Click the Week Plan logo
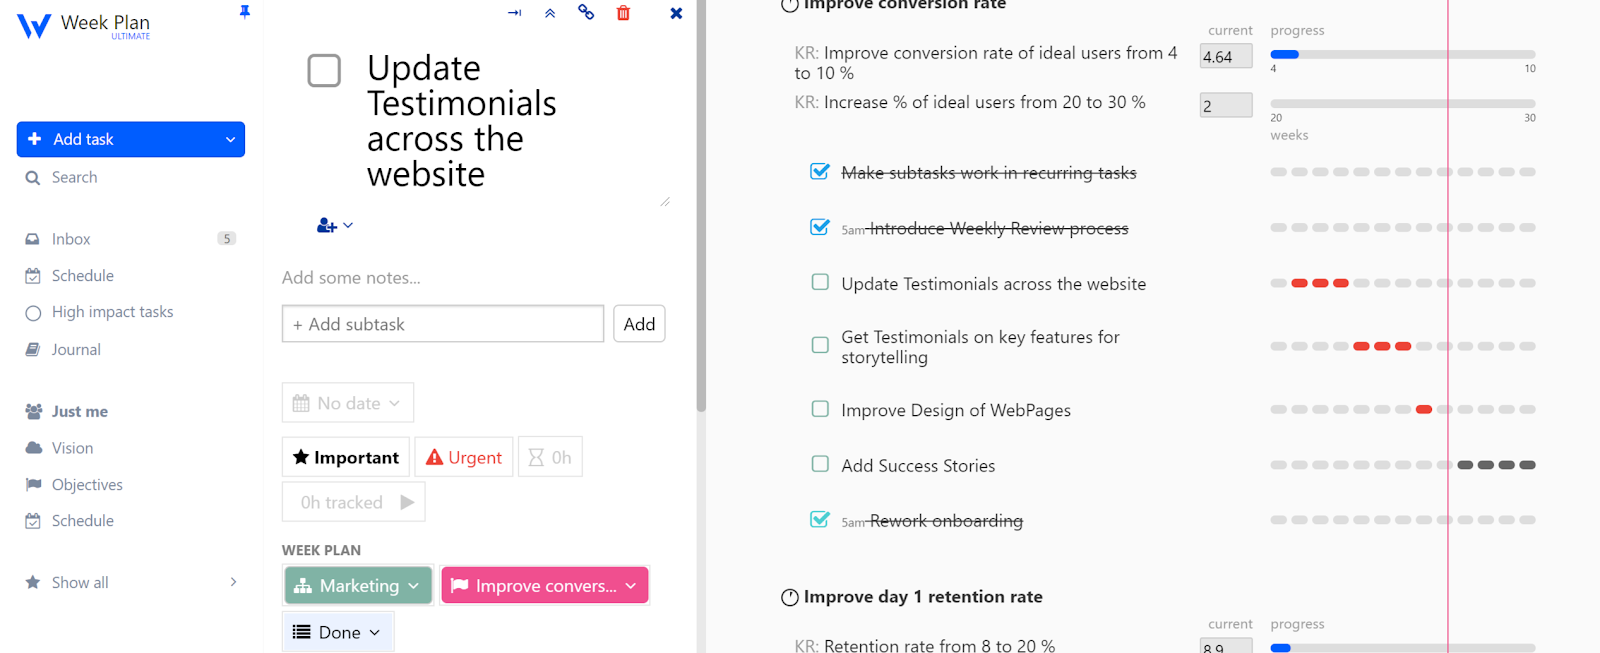The image size is (1600, 653). coord(84,25)
